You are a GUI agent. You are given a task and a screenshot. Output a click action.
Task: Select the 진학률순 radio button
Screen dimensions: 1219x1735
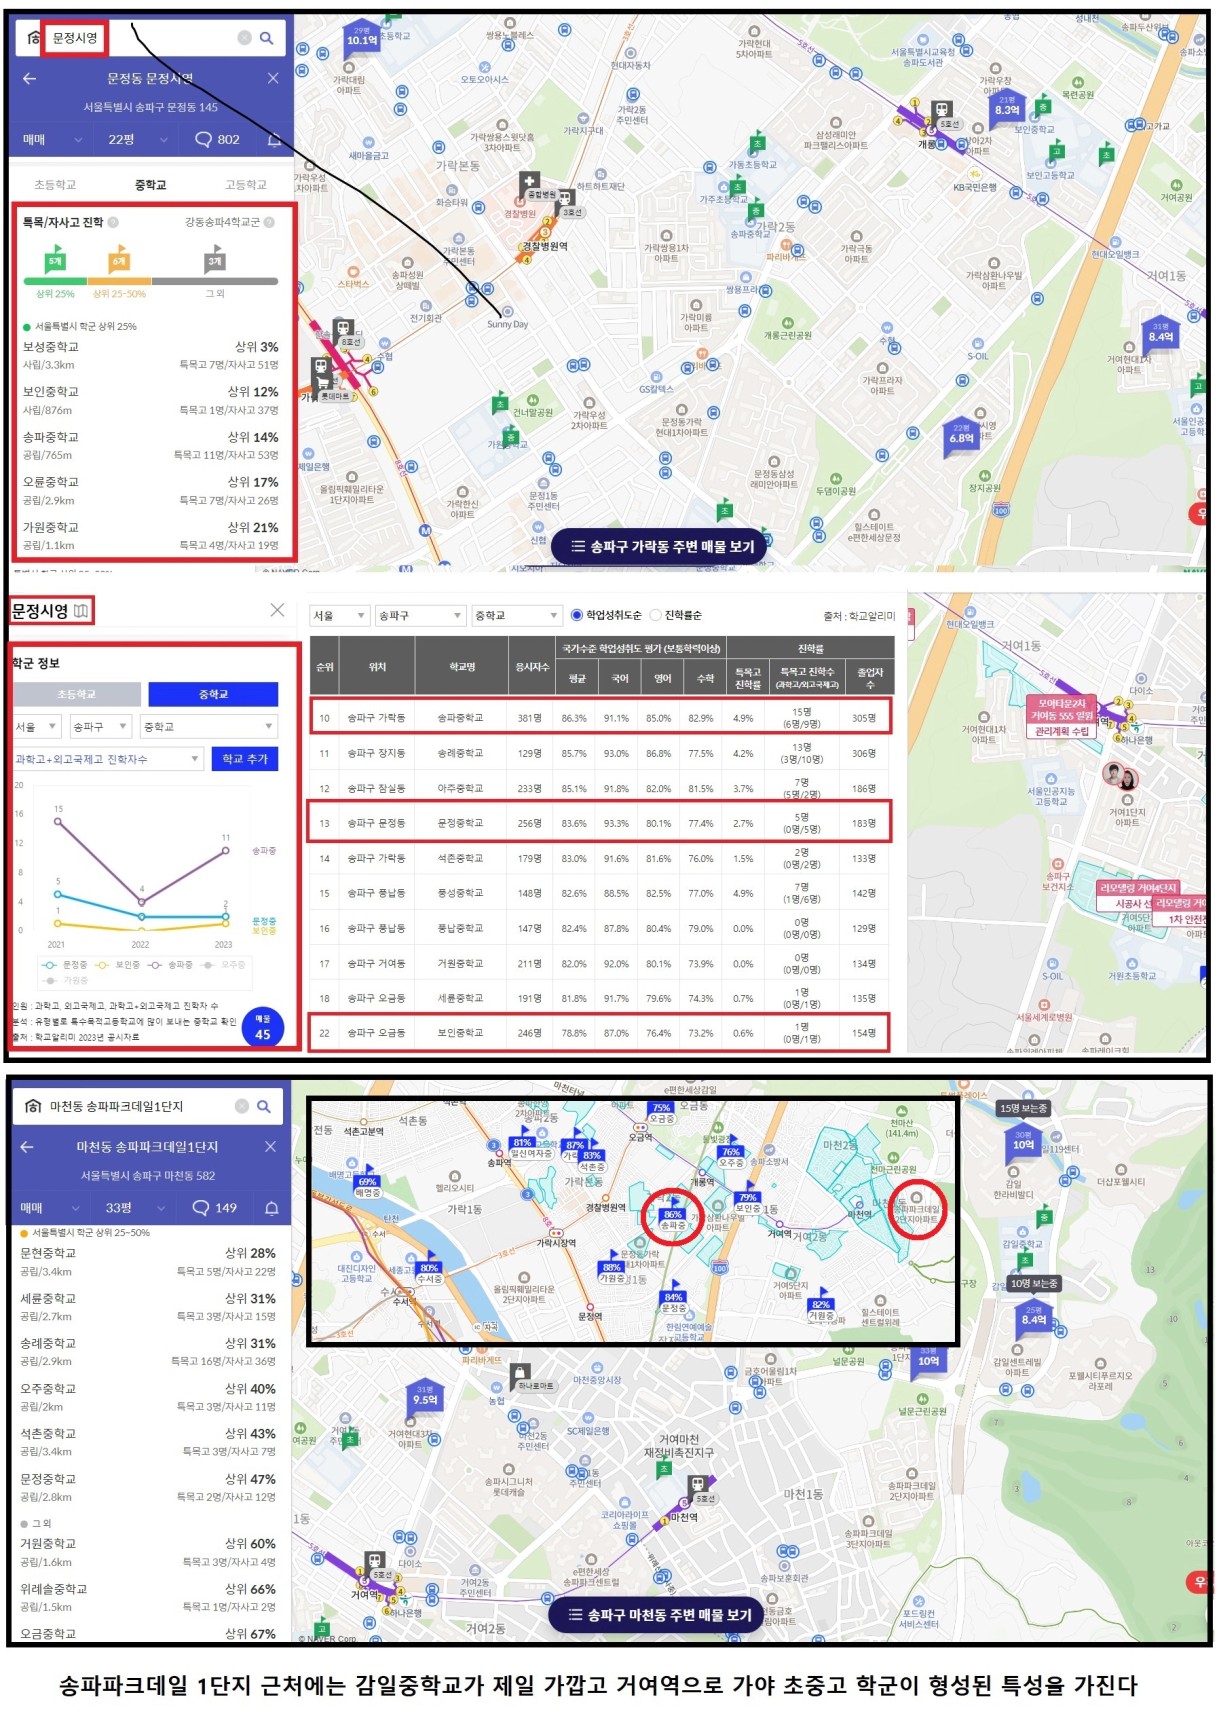pos(656,615)
